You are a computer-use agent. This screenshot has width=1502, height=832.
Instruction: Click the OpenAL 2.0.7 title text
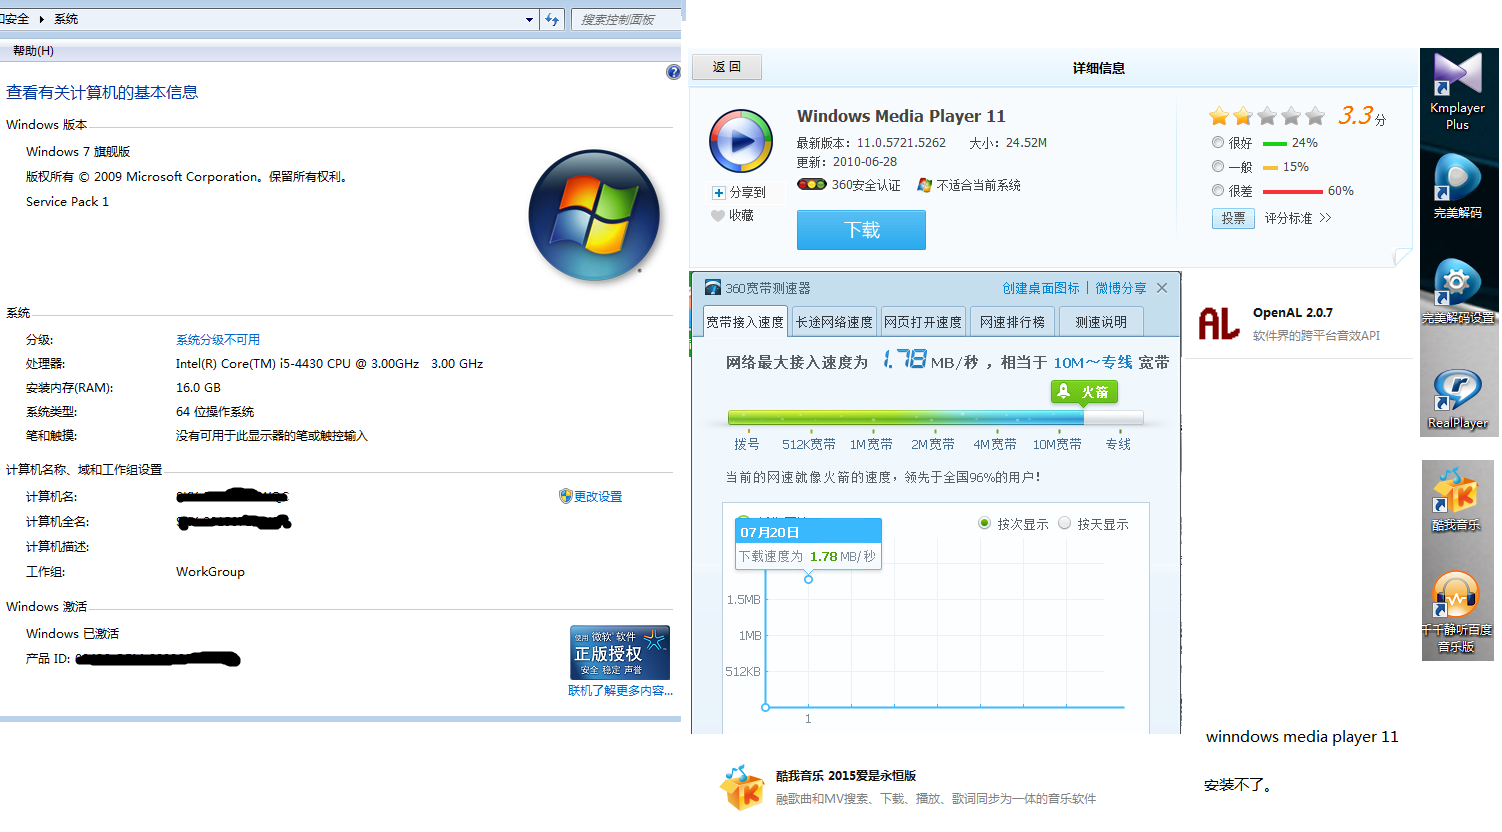click(x=1292, y=313)
